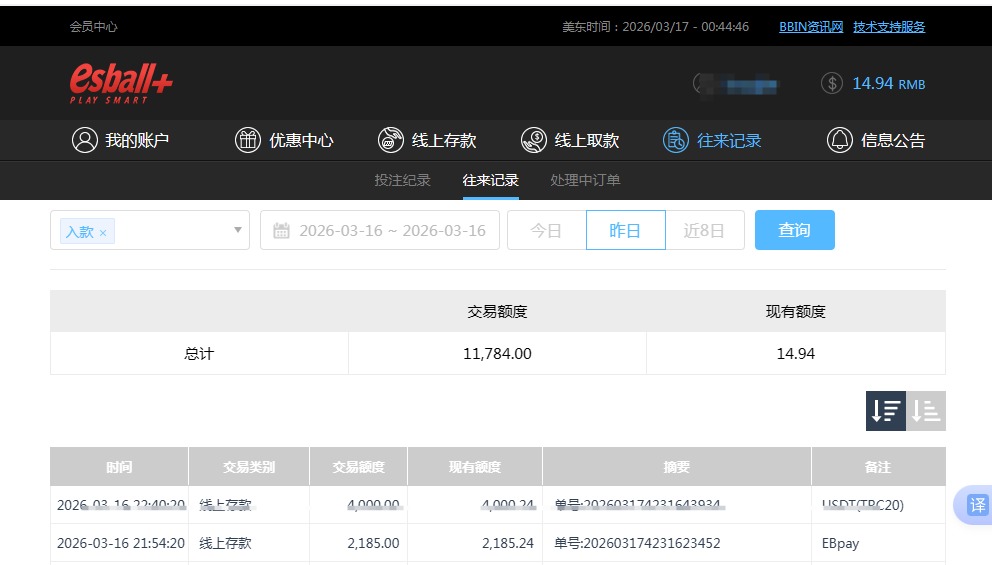Select the 昨日 date range

(x=626, y=230)
